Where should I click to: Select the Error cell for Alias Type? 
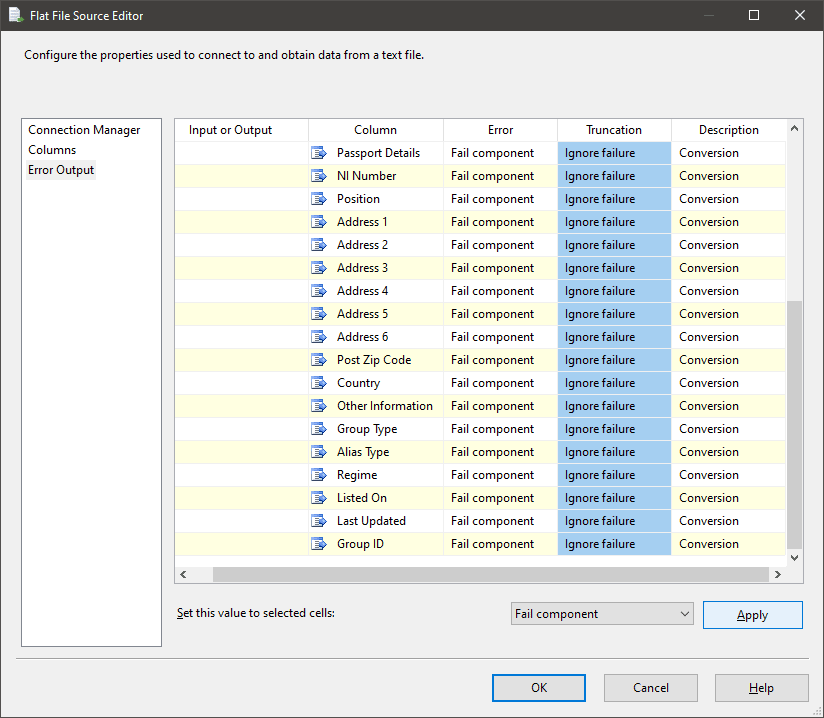pos(500,452)
